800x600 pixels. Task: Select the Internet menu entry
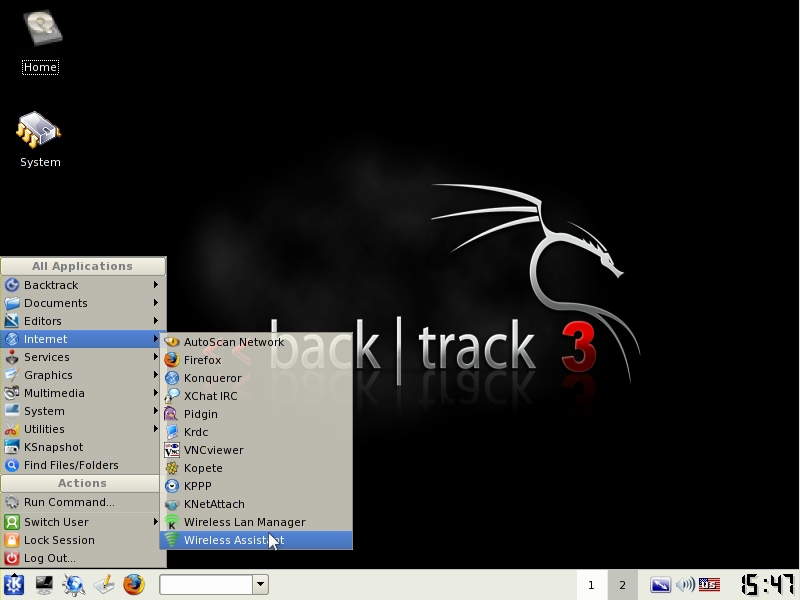[x=82, y=339]
